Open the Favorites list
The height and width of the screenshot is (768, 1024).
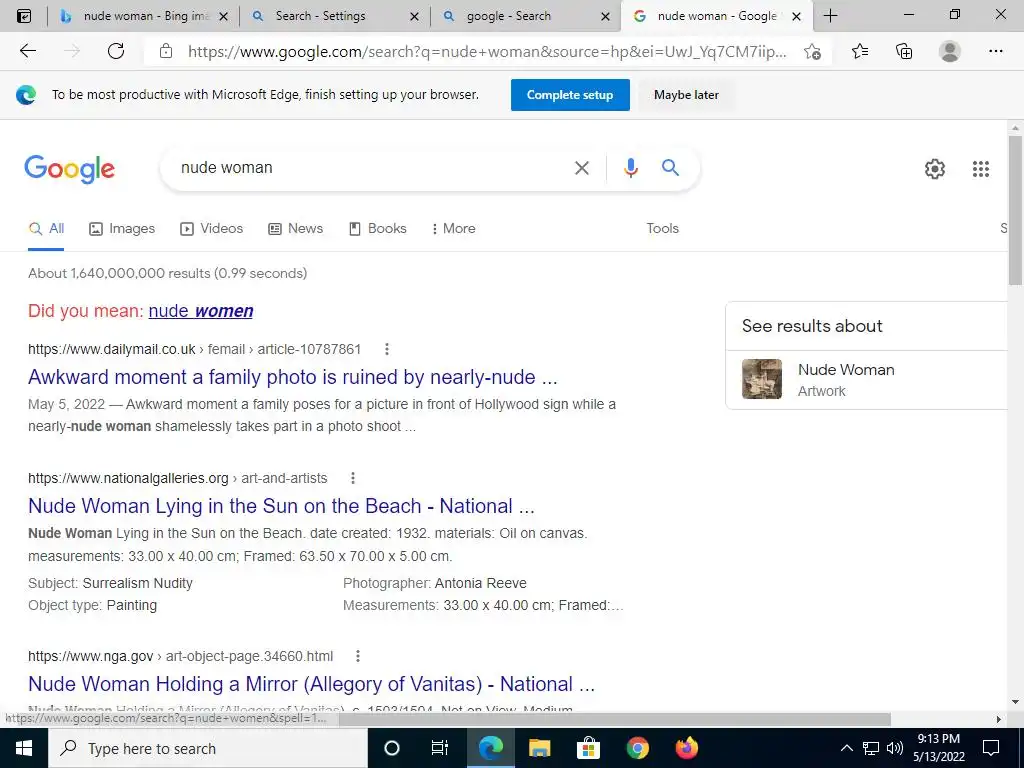point(860,51)
